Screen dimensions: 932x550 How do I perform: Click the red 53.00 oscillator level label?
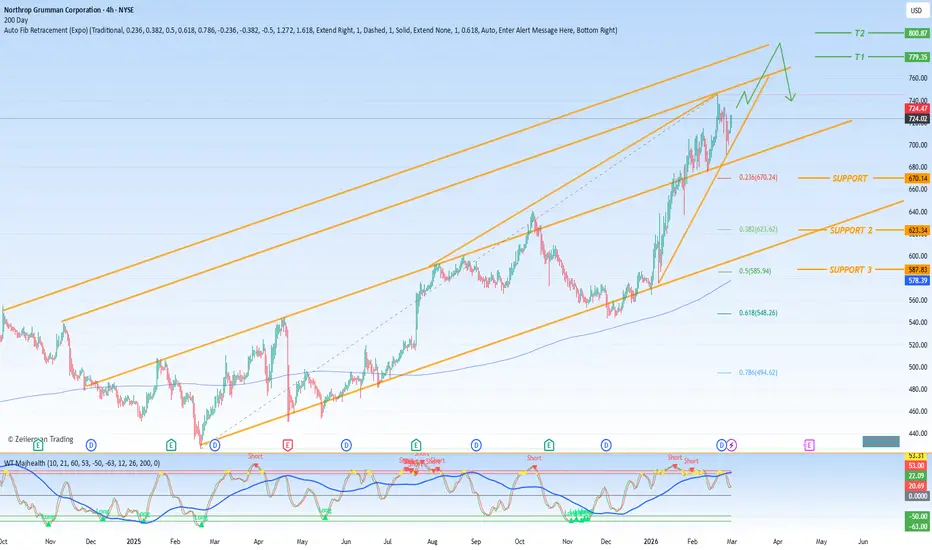point(917,465)
